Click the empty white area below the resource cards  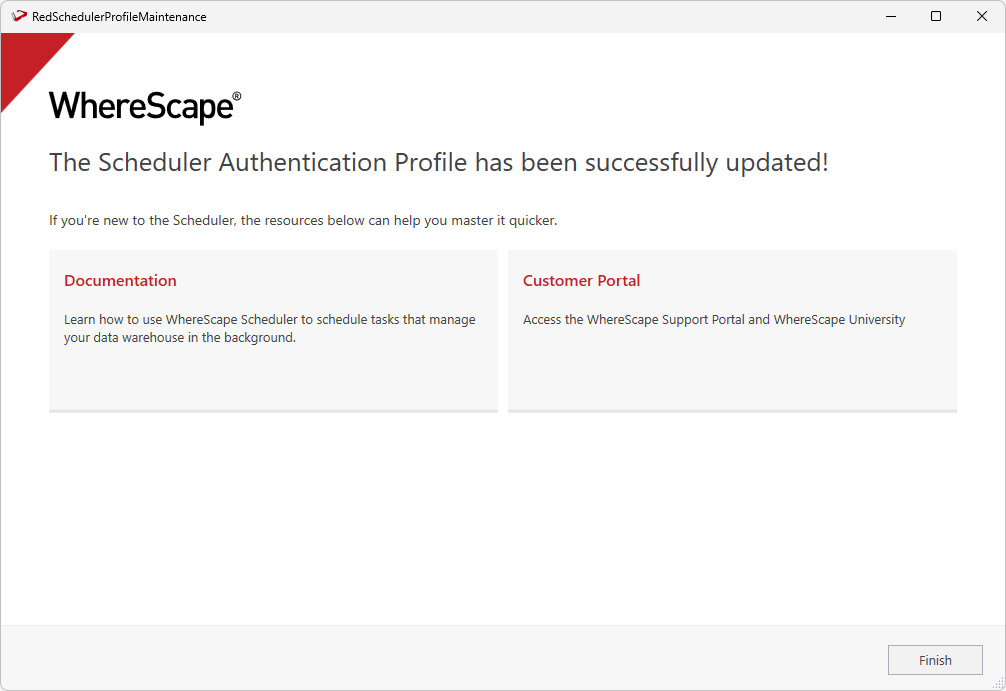502,518
